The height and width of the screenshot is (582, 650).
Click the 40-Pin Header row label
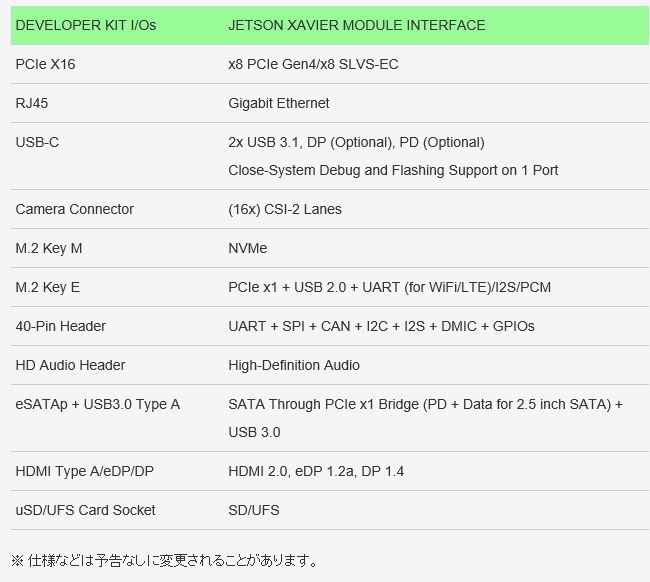tap(61, 326)
